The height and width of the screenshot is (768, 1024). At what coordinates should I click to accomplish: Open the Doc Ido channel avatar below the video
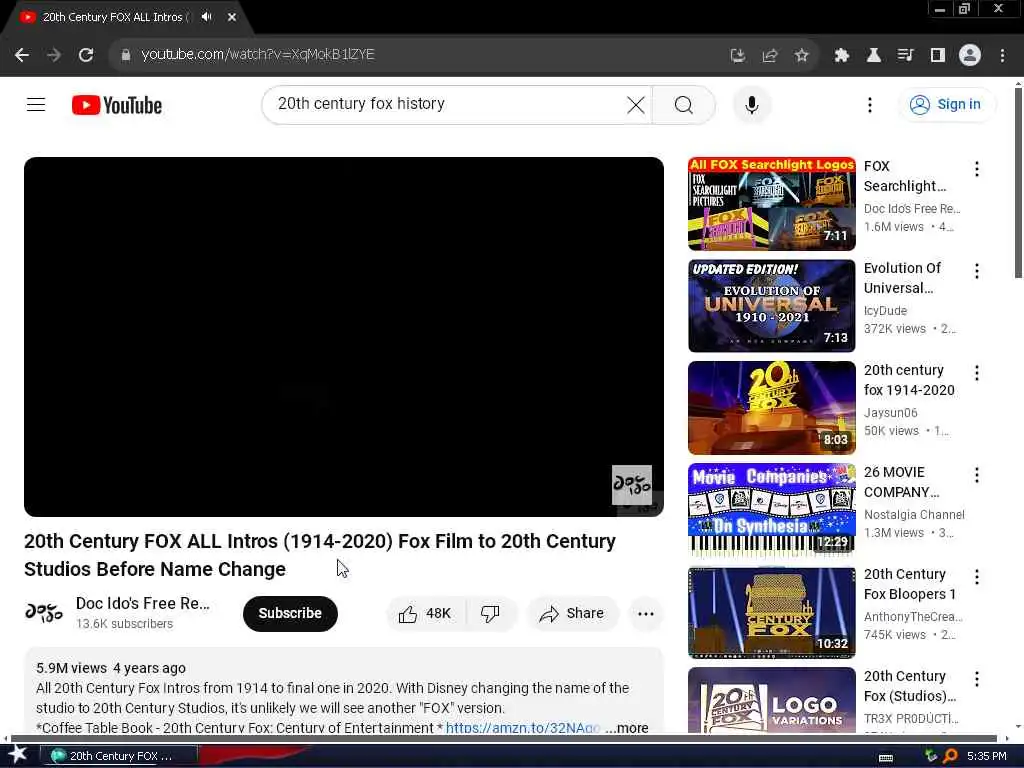click(43, 613)
